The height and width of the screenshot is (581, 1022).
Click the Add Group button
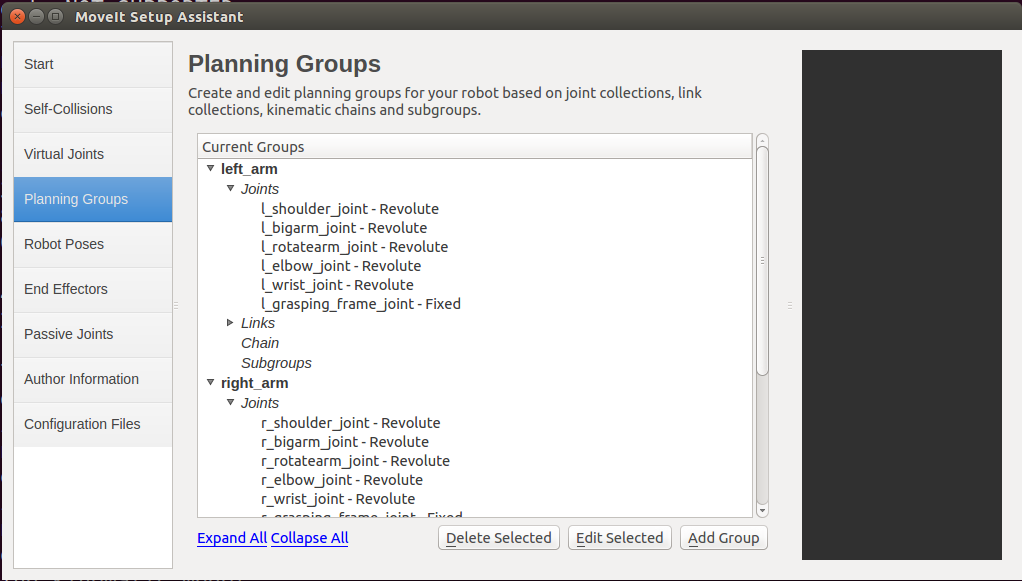723,538
